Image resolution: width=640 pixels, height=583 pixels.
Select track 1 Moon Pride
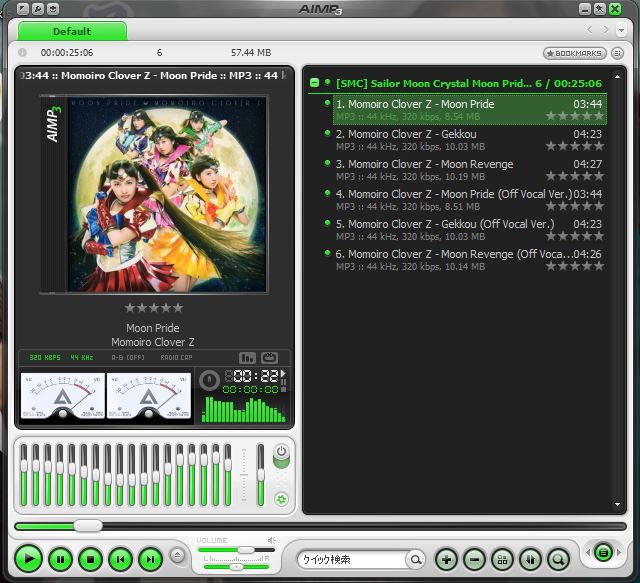click(x=469, y=110)
